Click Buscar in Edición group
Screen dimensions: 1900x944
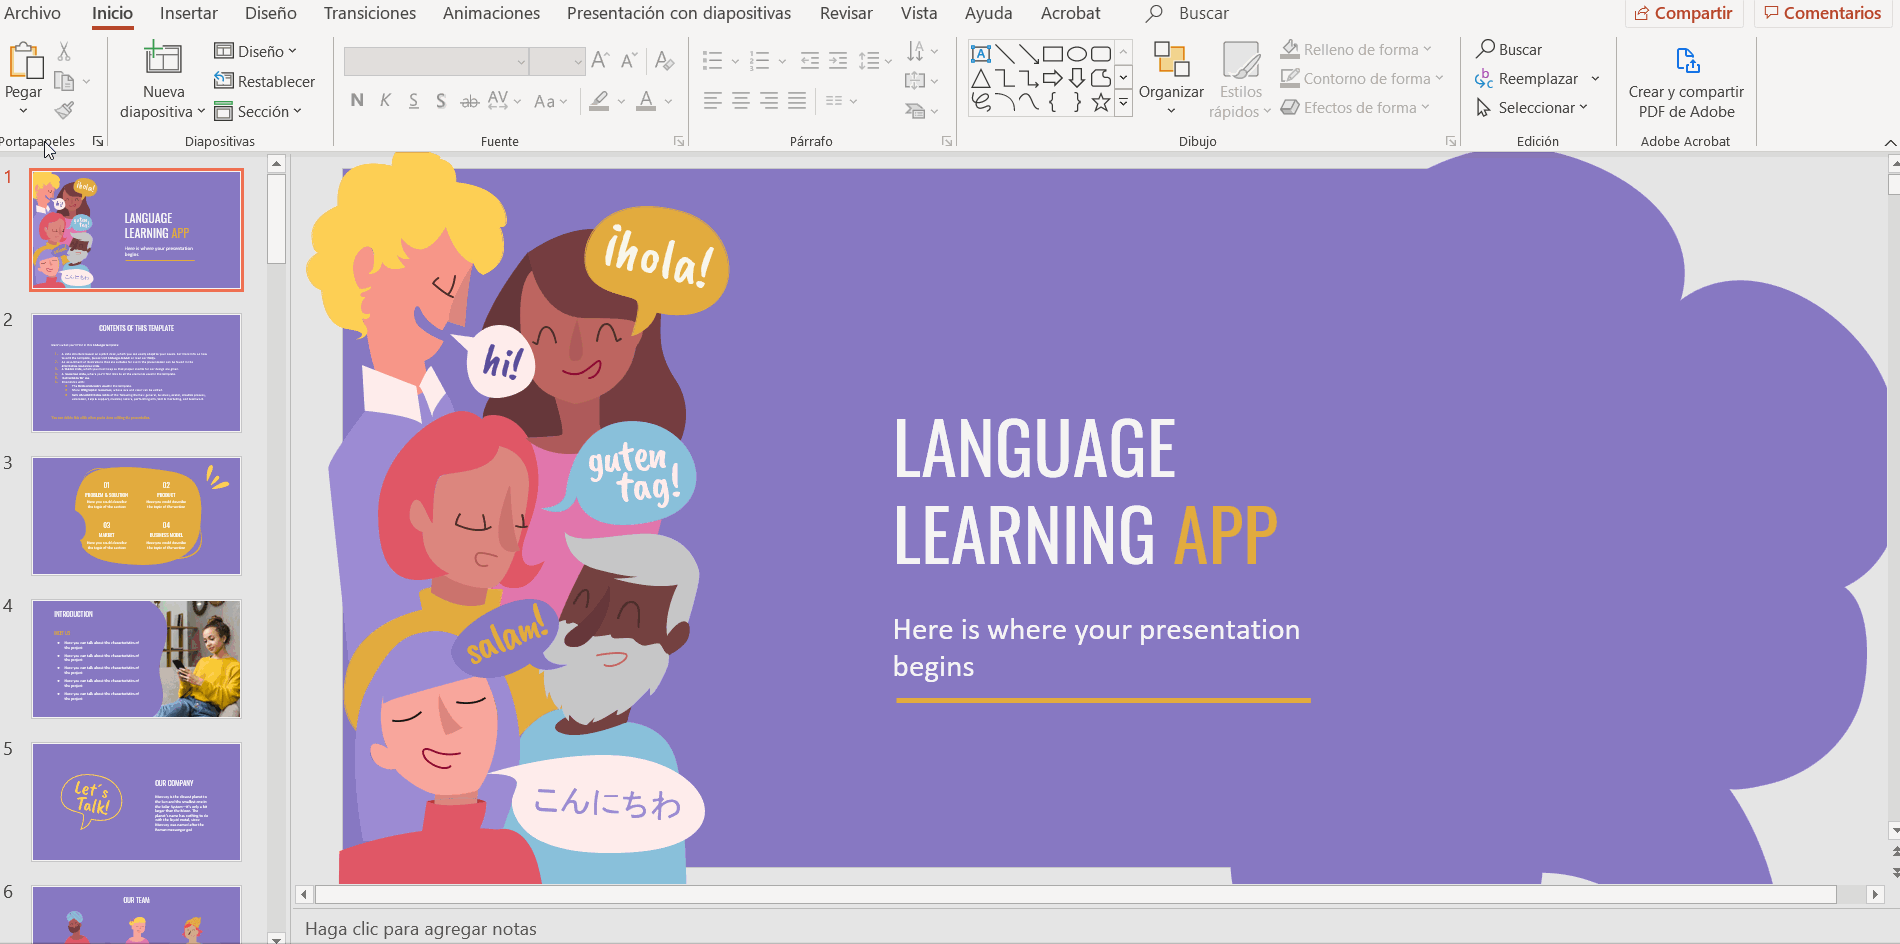[1509, 49]
